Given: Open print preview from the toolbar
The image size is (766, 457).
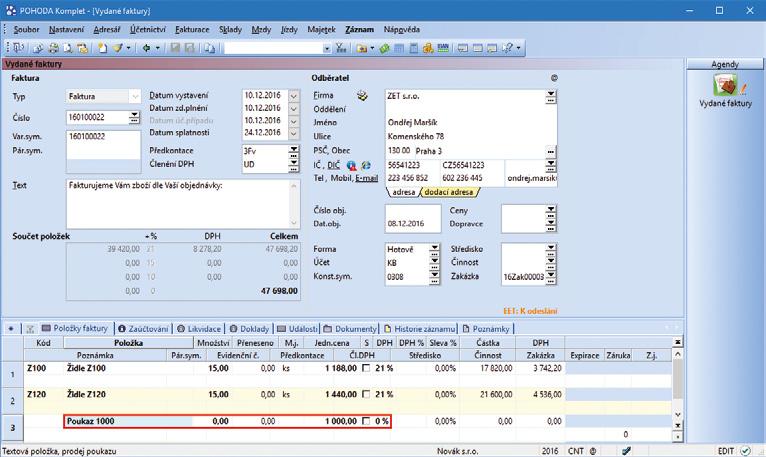Looking at the screenshot, I should (68, 48).
